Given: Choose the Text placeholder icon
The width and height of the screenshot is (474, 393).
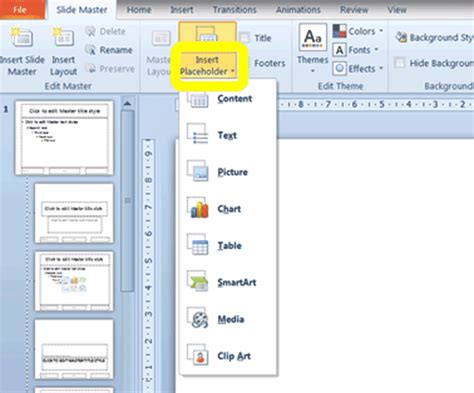Looking at the screenshot, I should click(198, 134).
